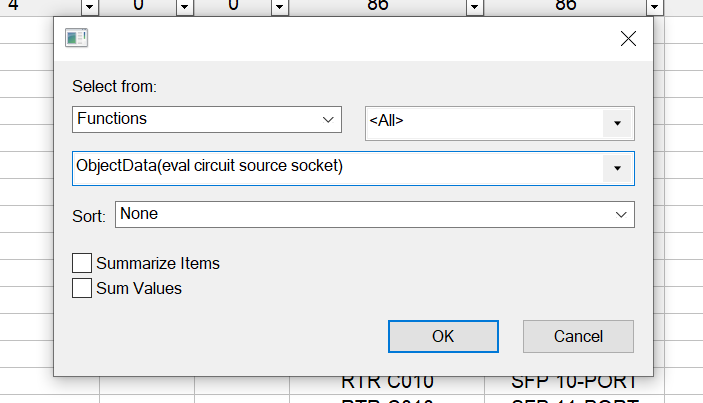Open filter arrow right of leftmost 0
703x403 pixels.
(185, 7)
